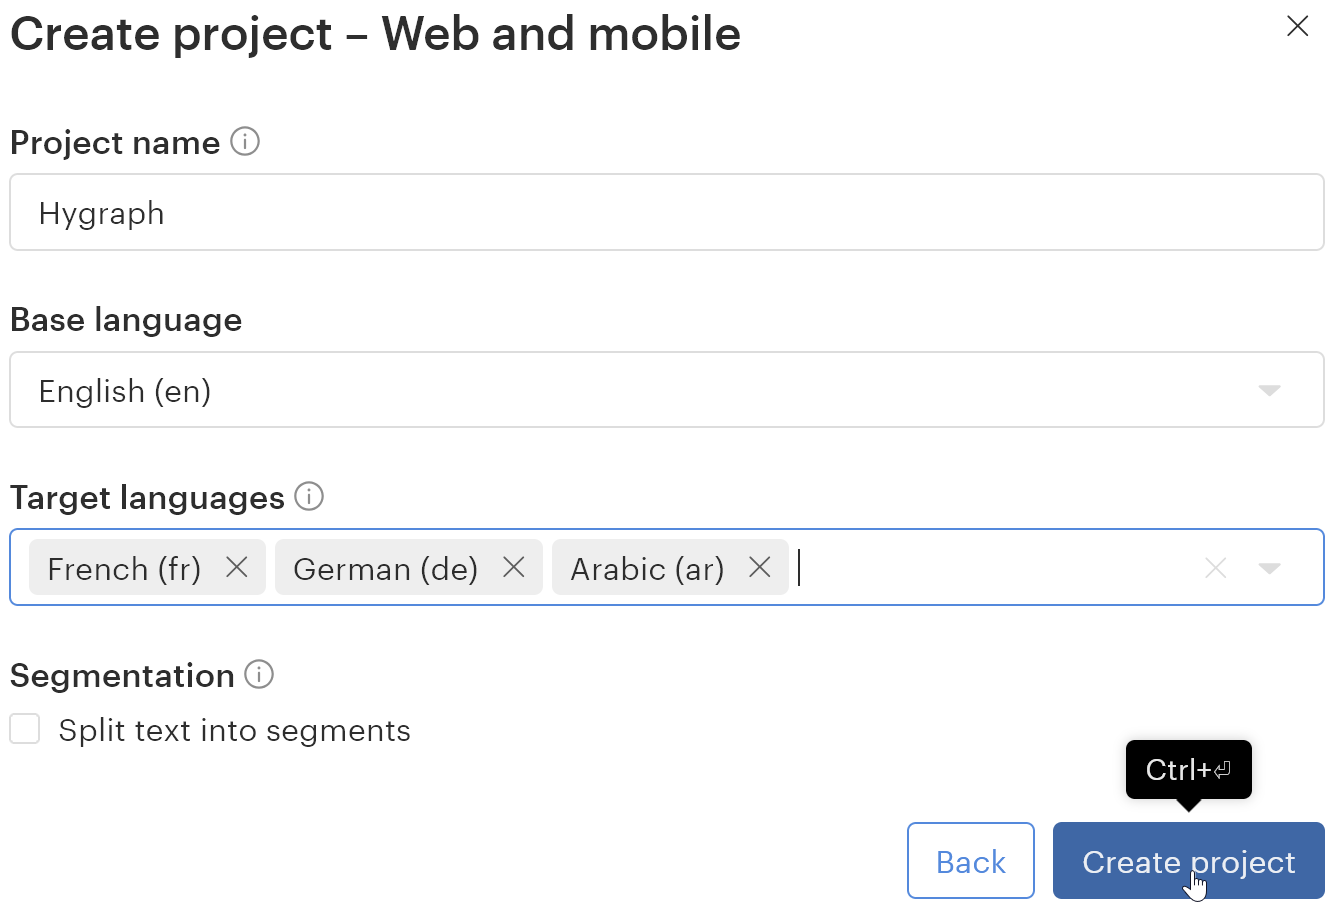
Task: Click into the Project name field
Action: [x=666, y=213]
